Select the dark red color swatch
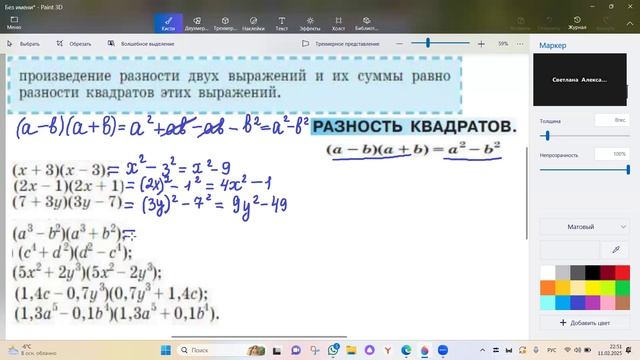Screen dimensions: 640x360 click(607, 273)
